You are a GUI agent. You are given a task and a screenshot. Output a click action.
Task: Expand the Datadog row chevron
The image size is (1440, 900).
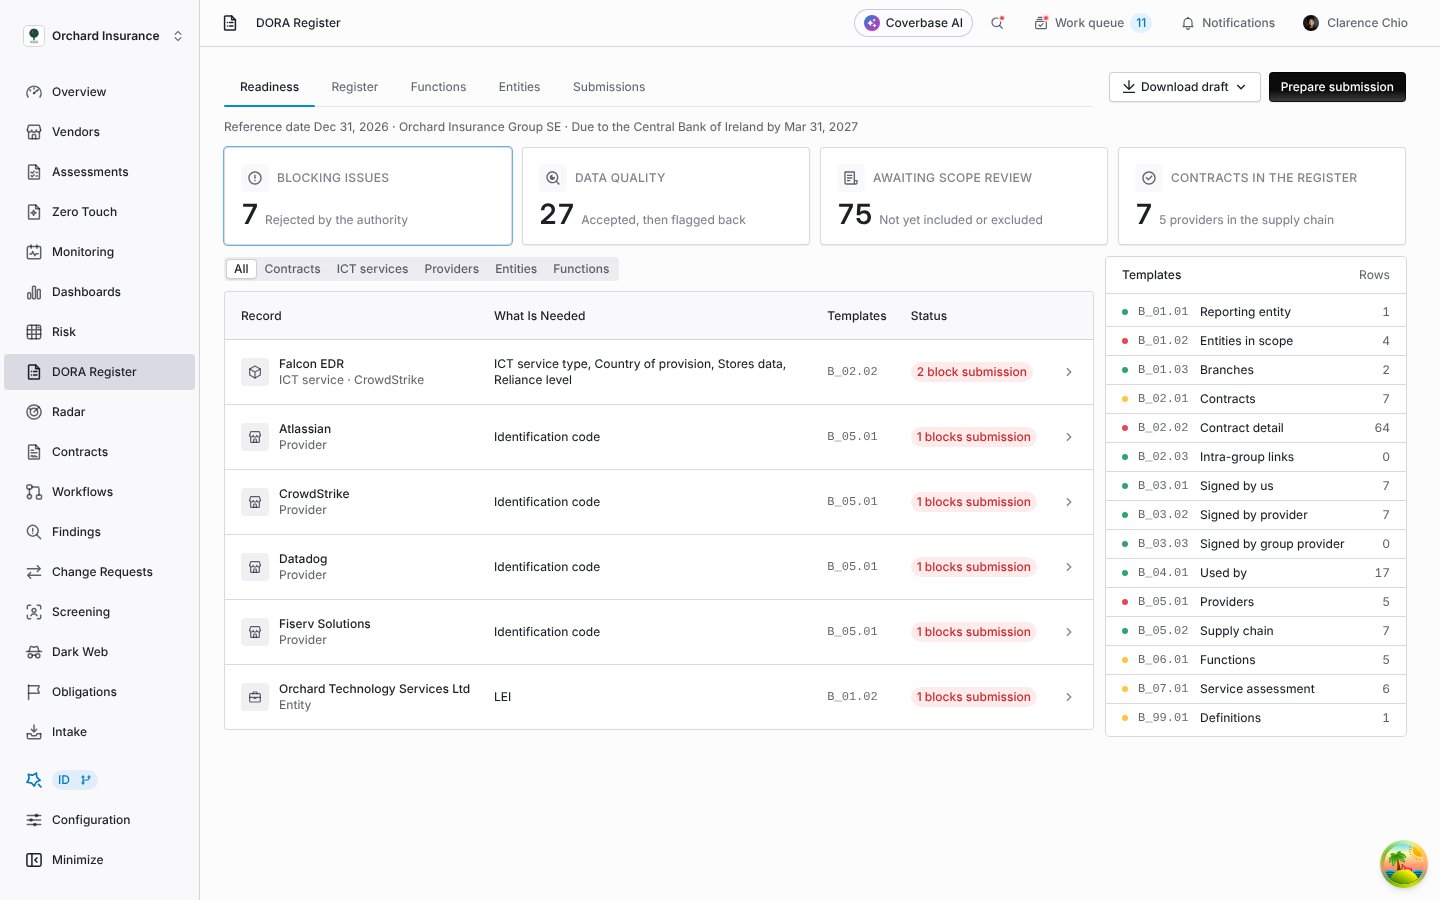[1069, 567]
